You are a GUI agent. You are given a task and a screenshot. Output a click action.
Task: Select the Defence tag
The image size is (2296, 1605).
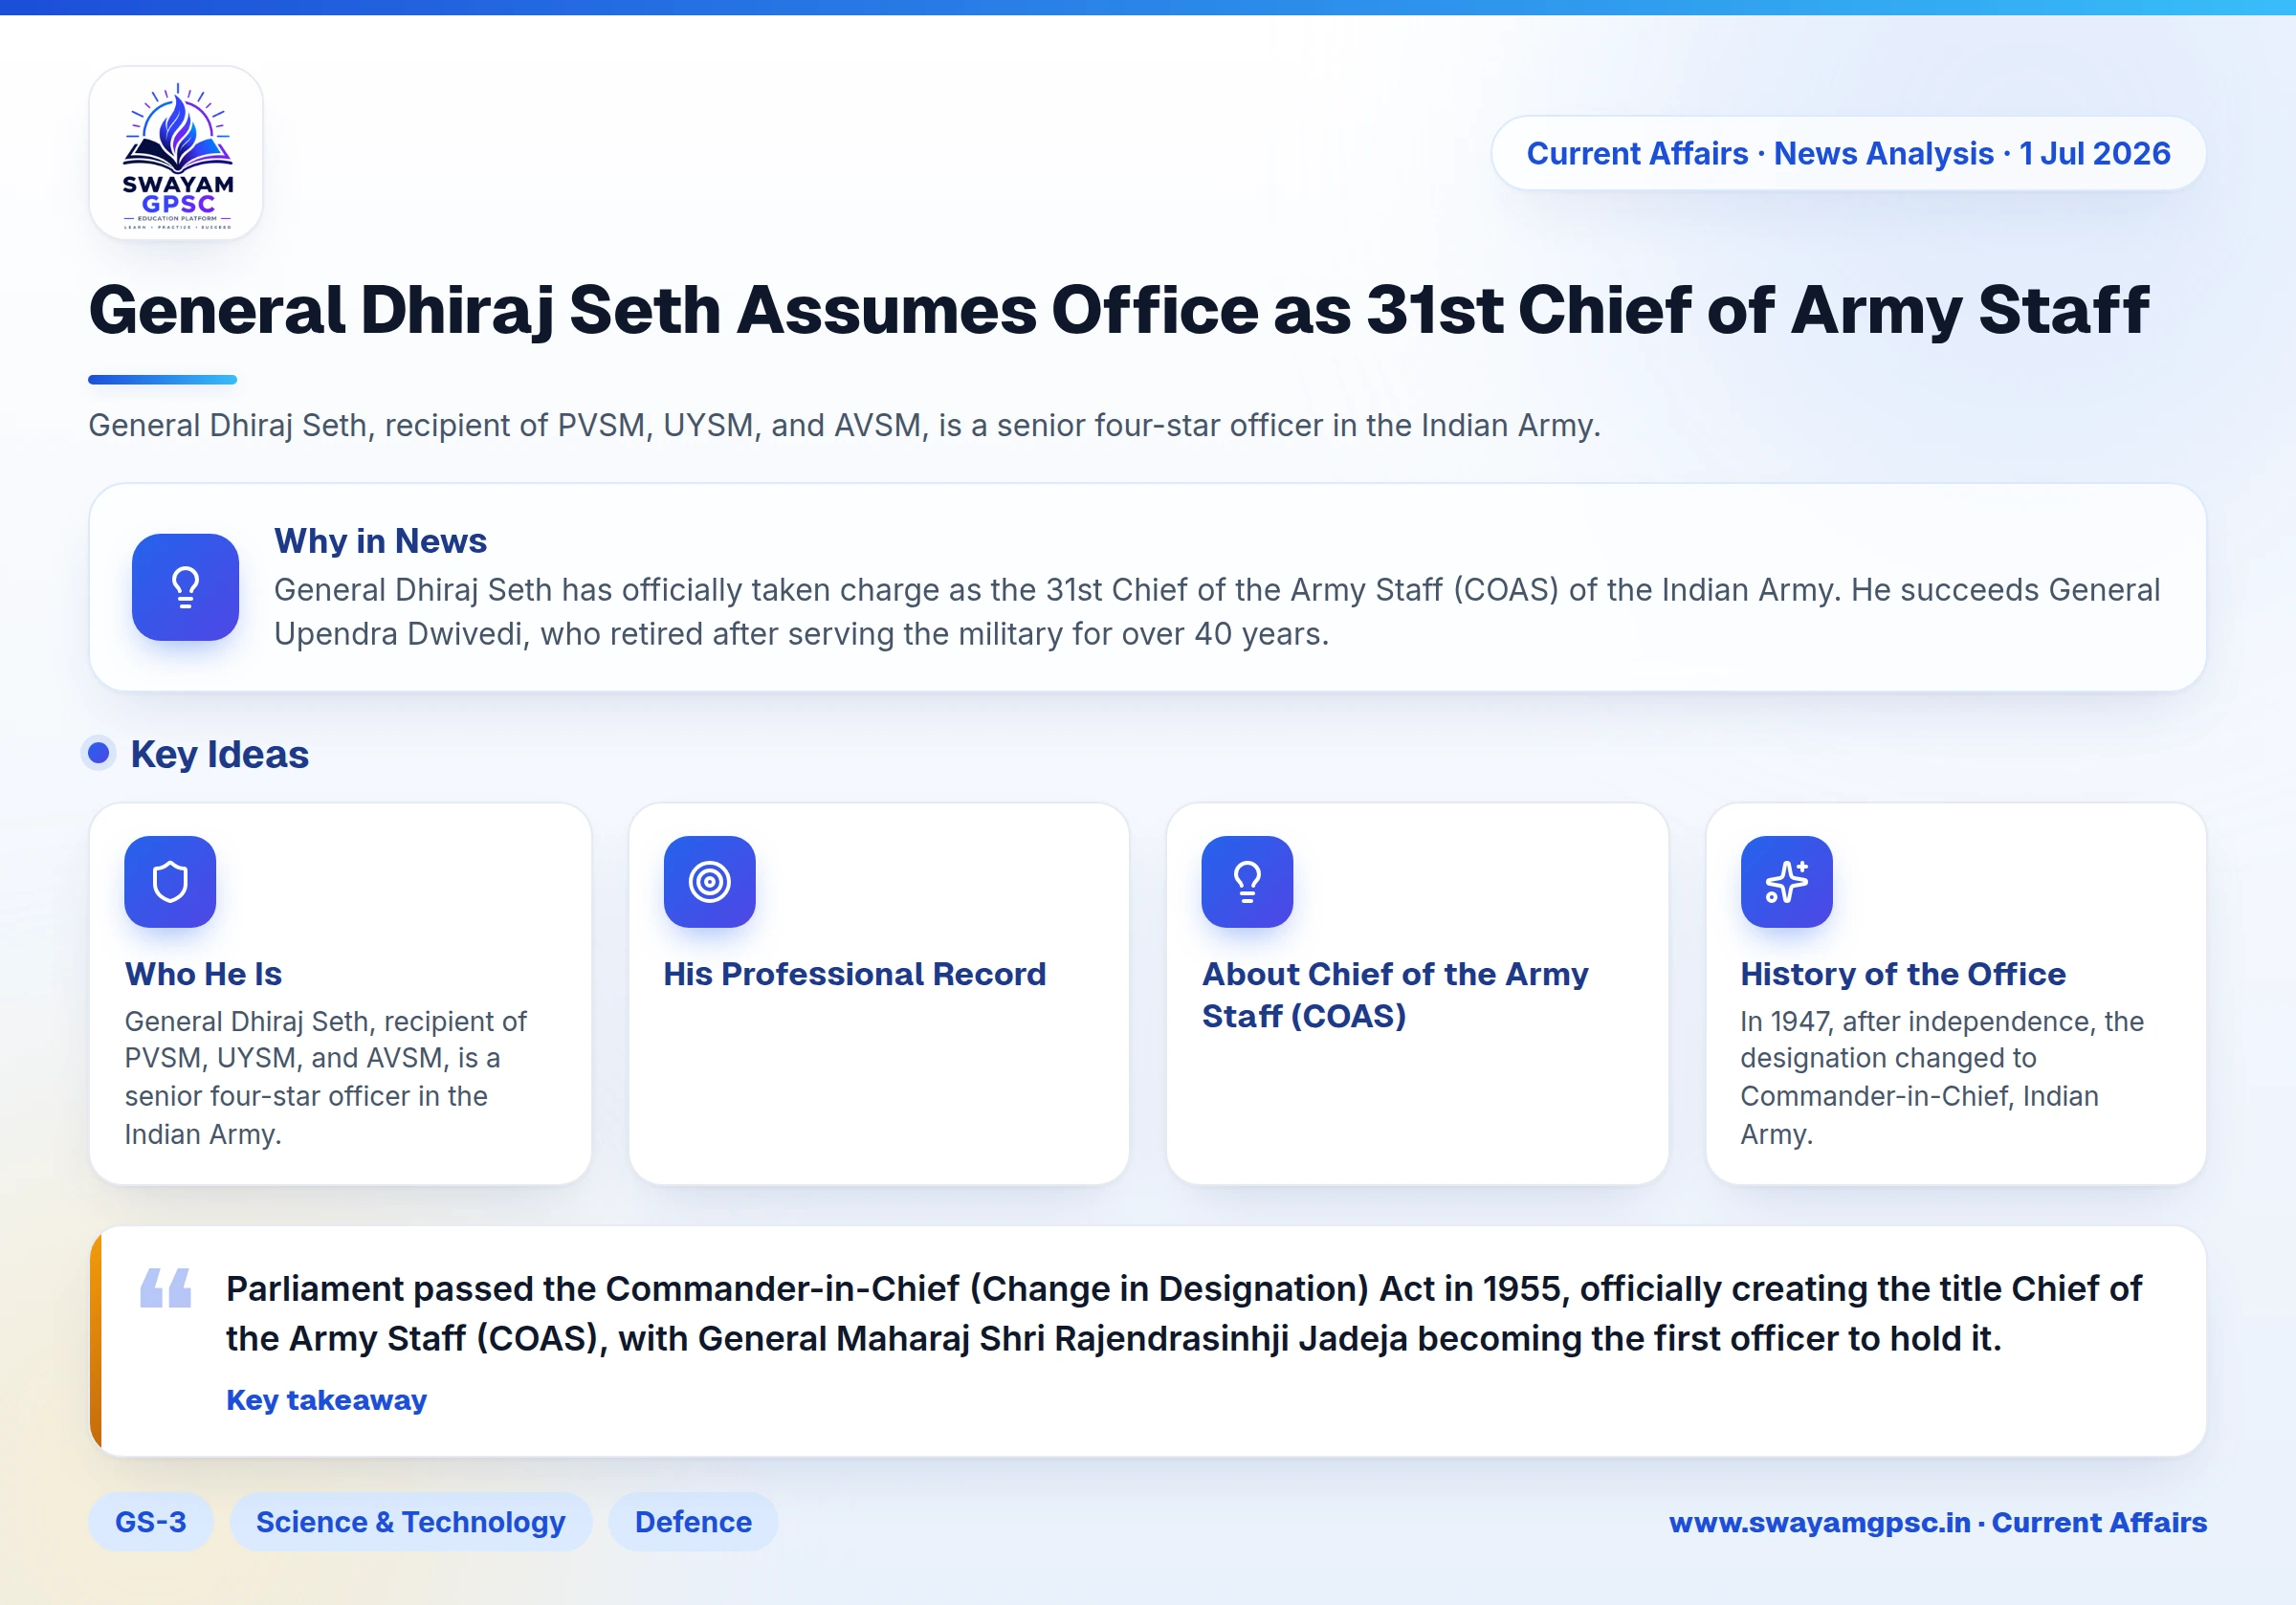tap(693, 1522)
